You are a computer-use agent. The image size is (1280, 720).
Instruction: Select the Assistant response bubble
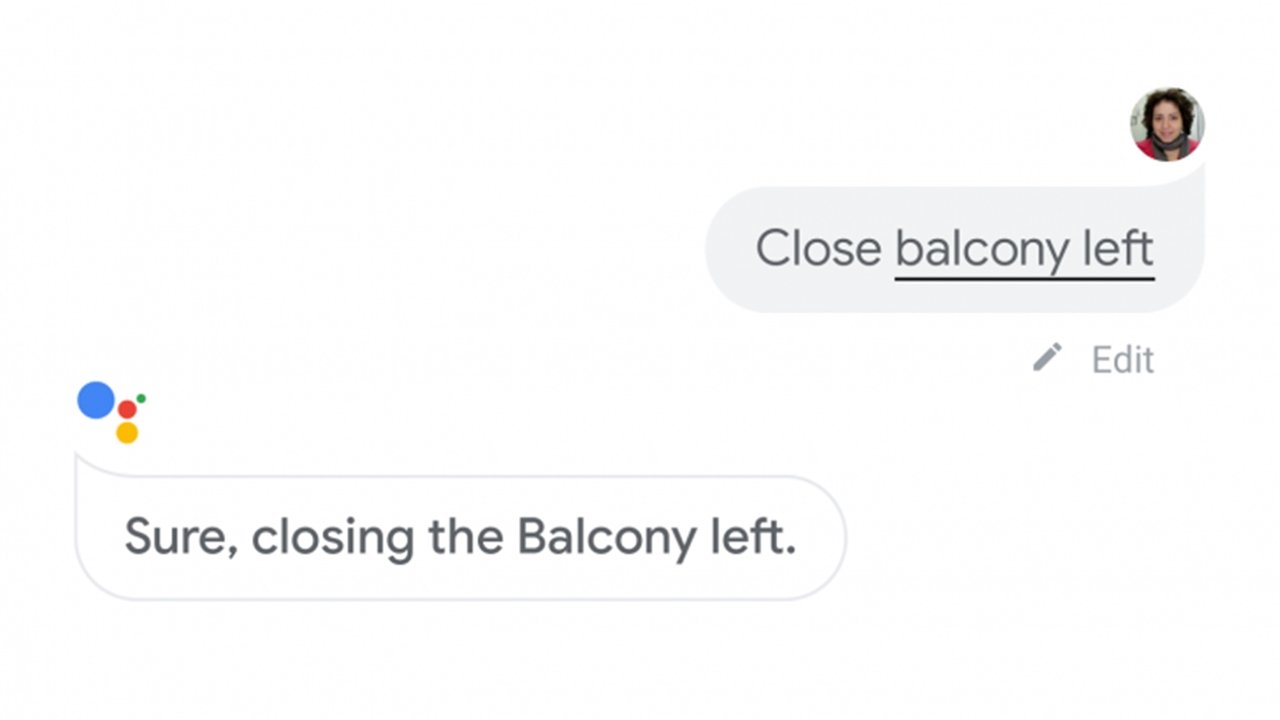pos(460,537)
